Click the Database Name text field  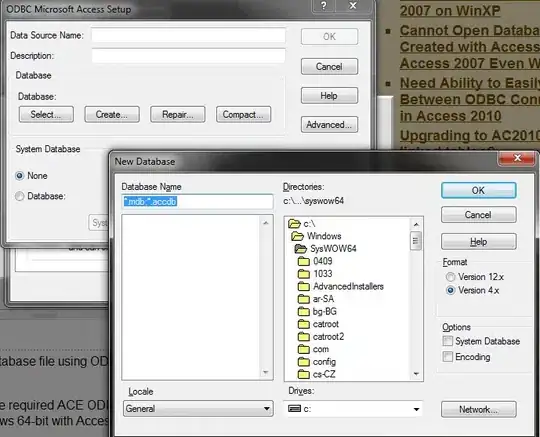197,202
